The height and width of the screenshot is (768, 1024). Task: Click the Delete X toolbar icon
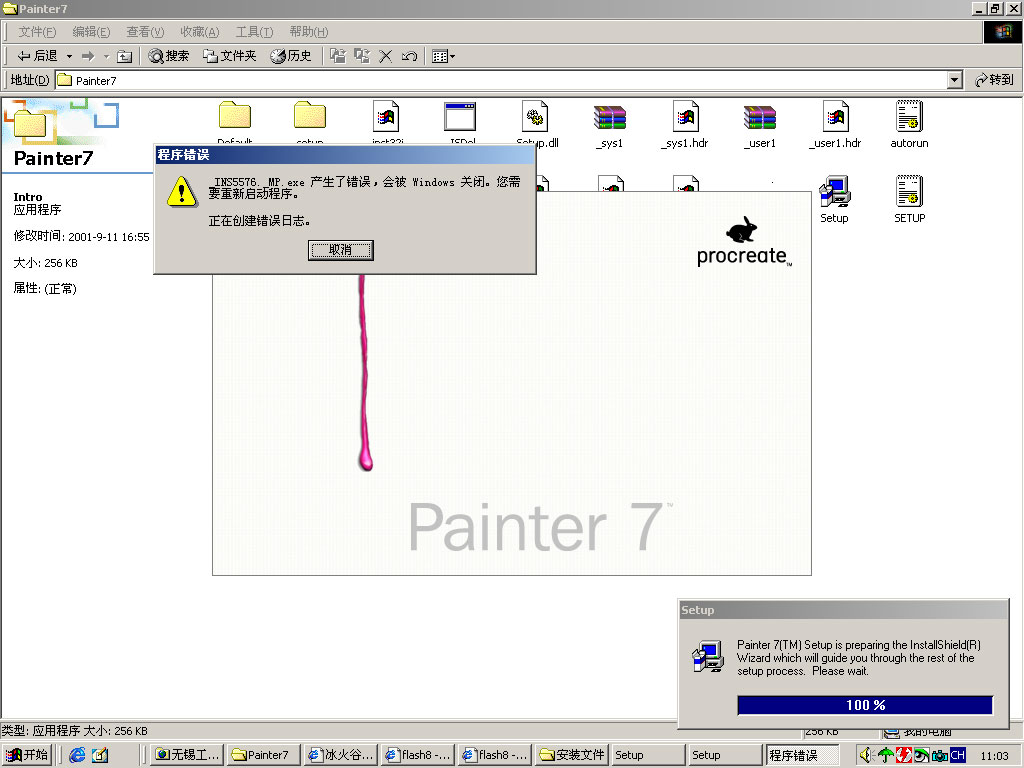coord(386,56)
